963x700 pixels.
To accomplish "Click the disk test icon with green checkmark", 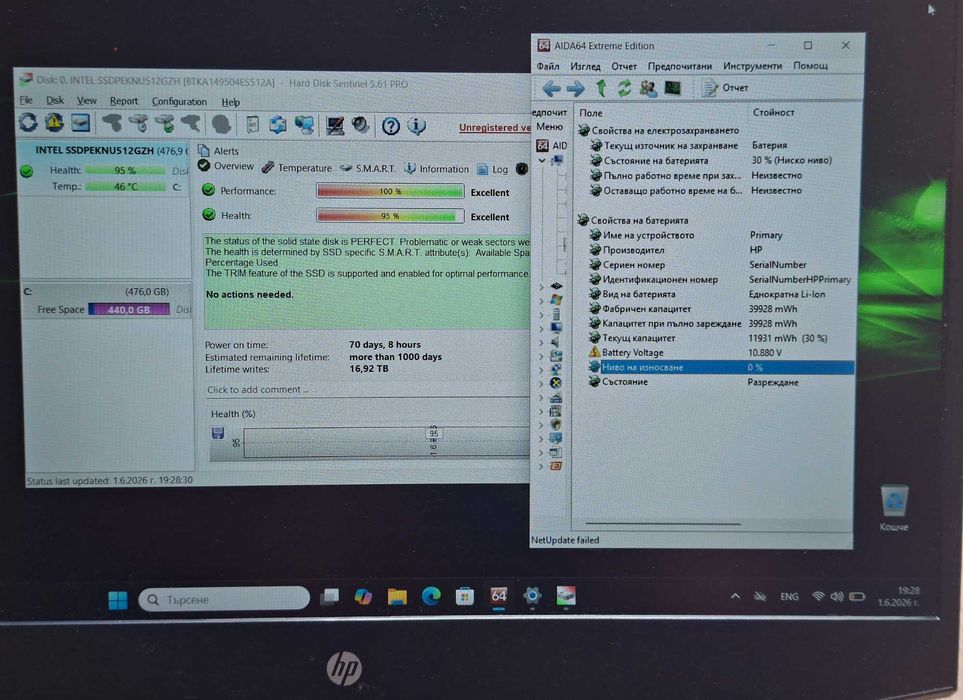I will tap(165, 124).
